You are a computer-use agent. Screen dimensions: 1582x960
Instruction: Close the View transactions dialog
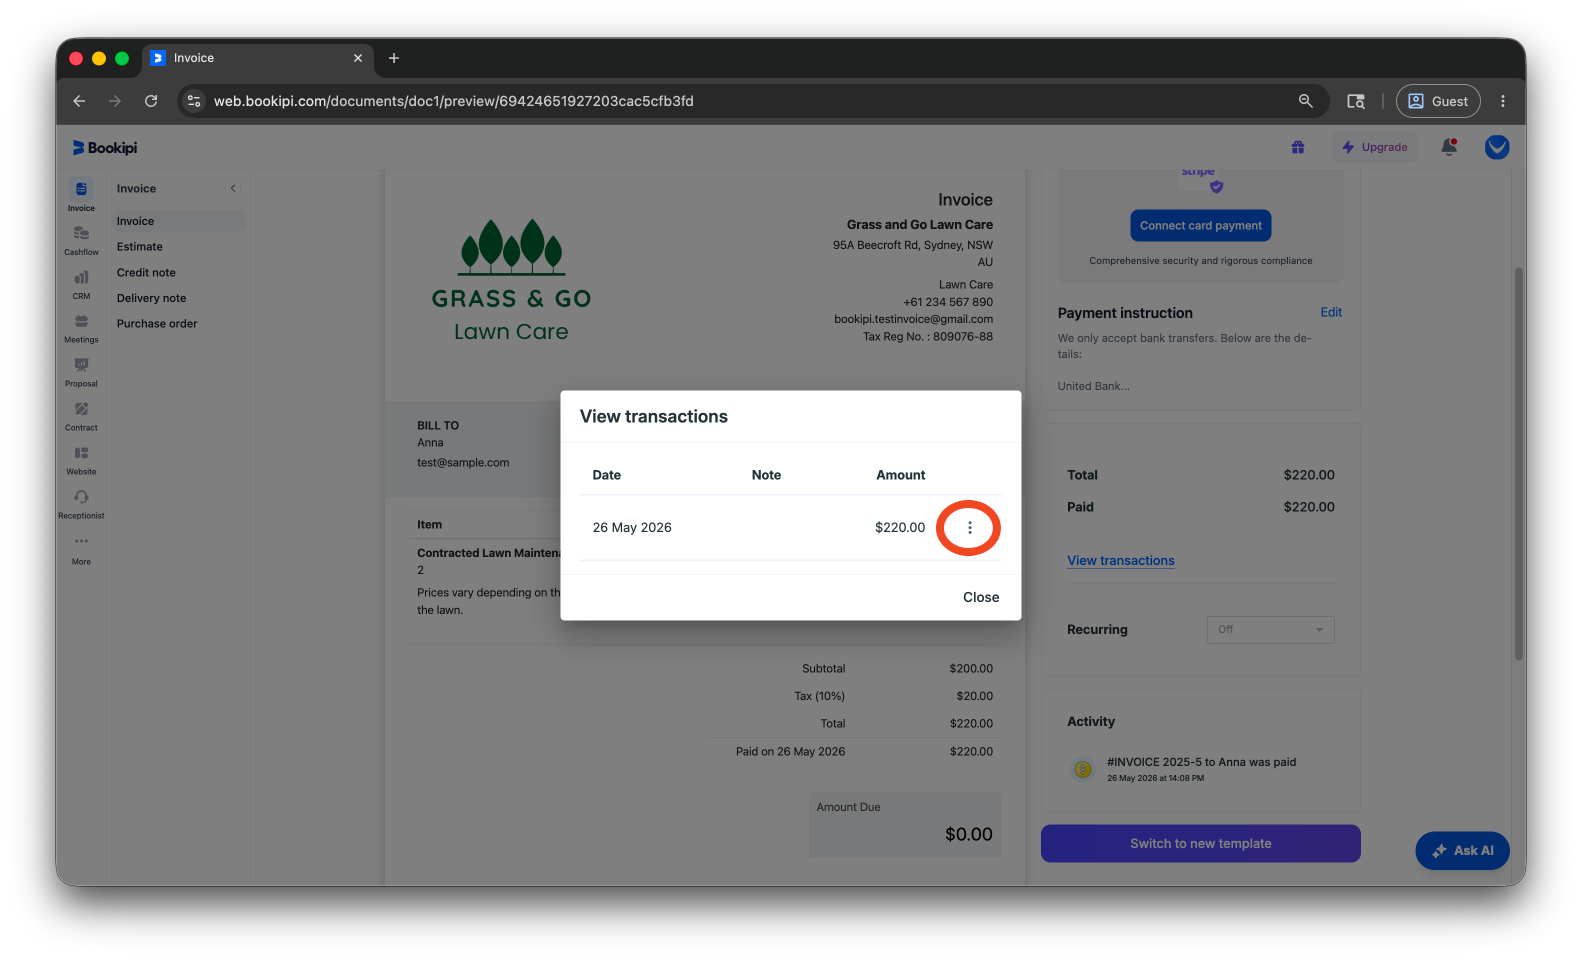click(981, 597)
